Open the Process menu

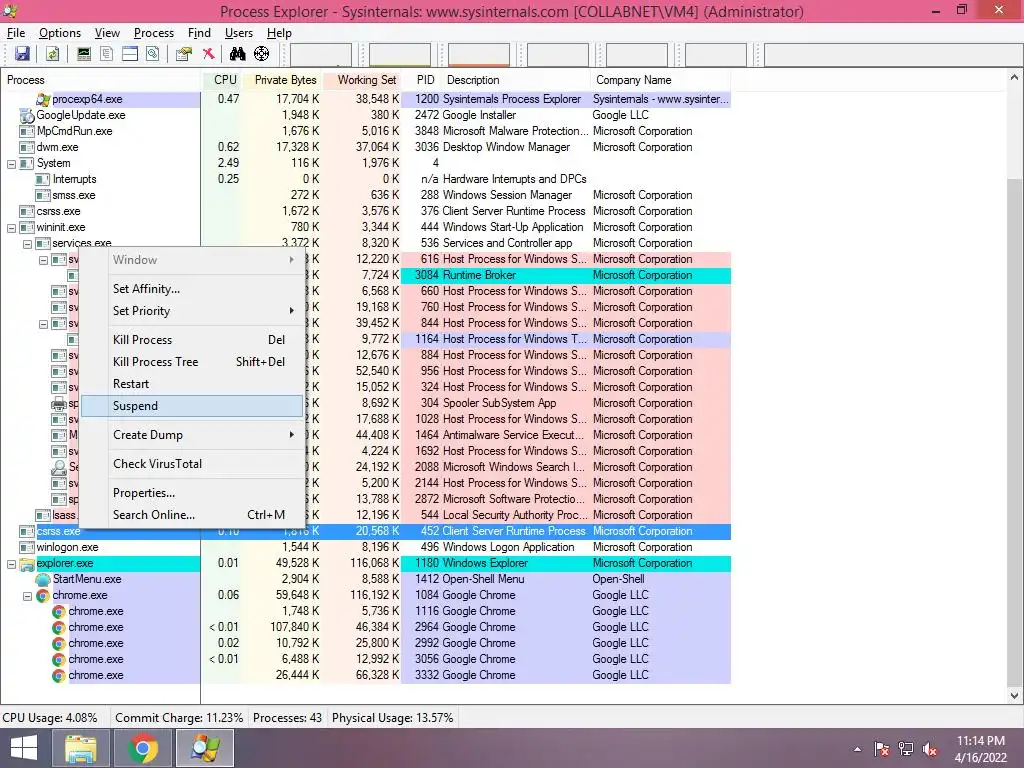(x=153, y=33)
